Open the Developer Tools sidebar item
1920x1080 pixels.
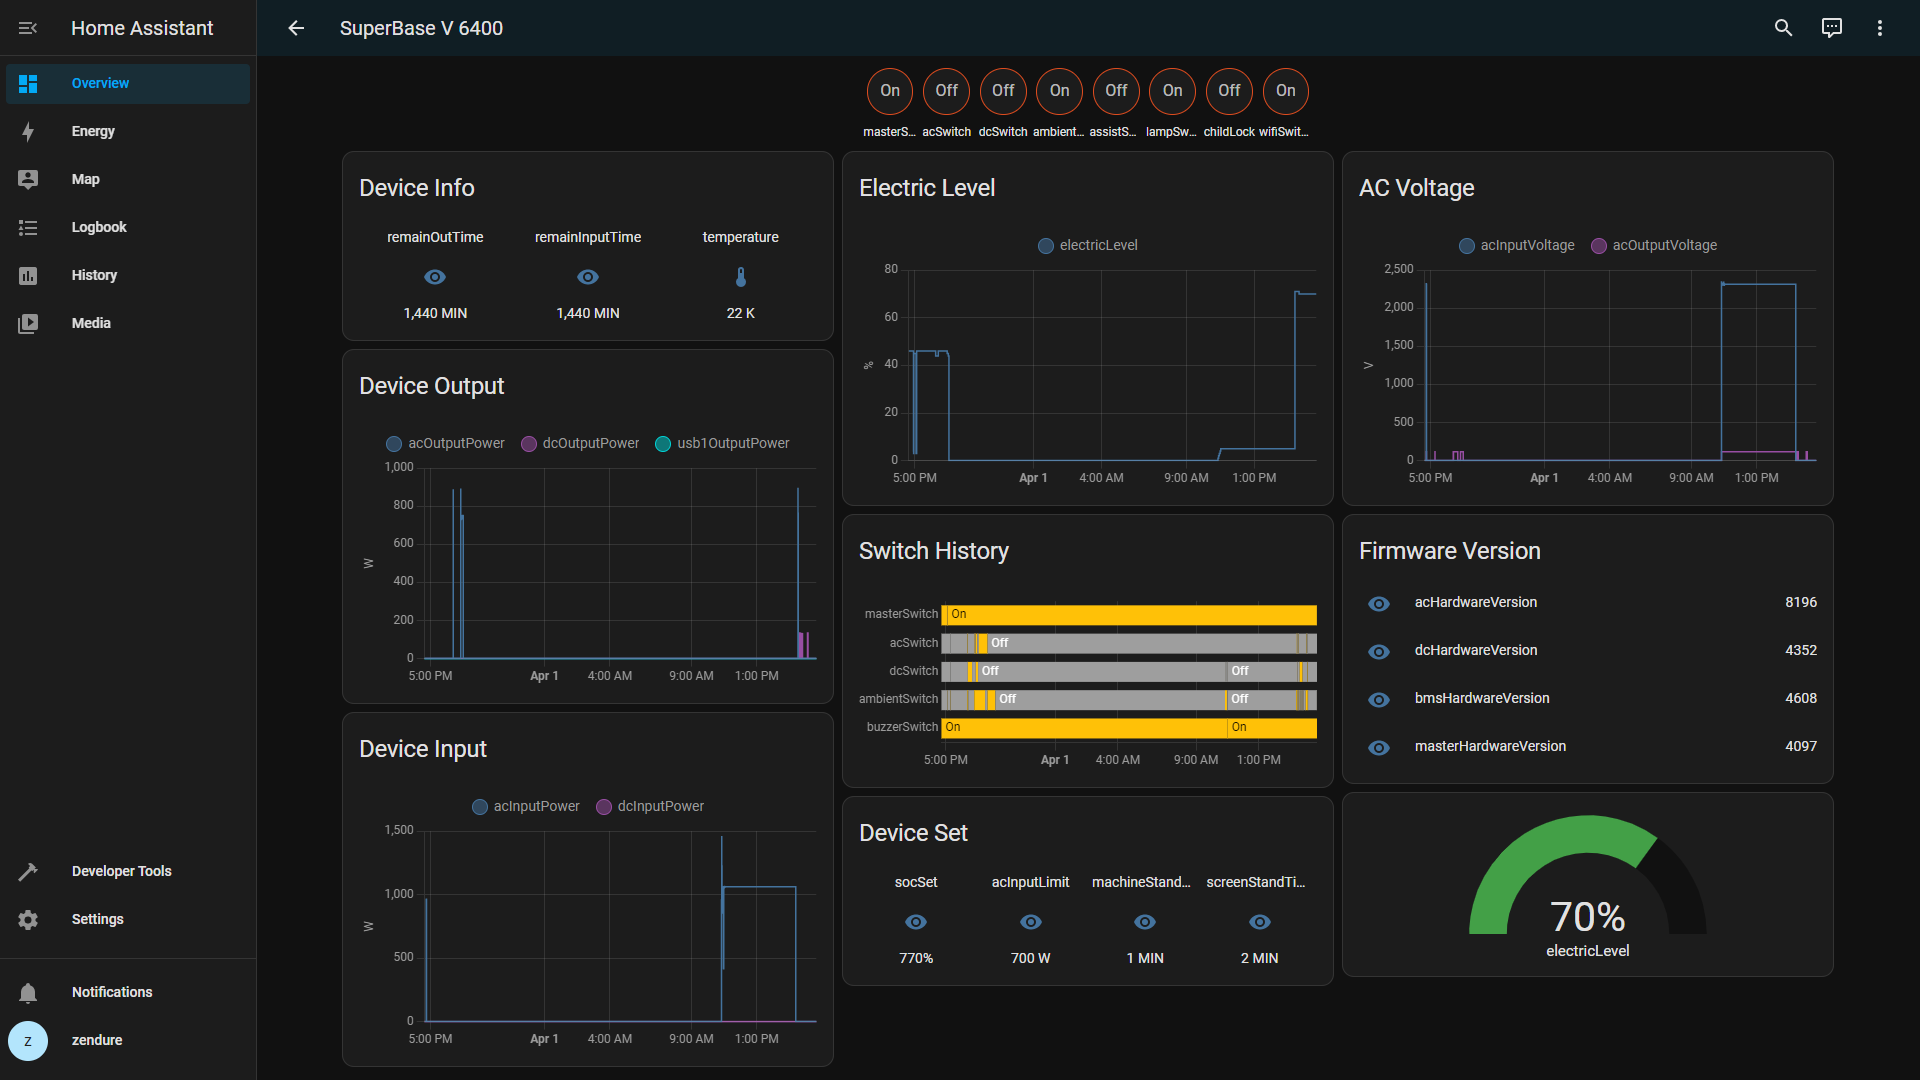(x=121, y=871)
